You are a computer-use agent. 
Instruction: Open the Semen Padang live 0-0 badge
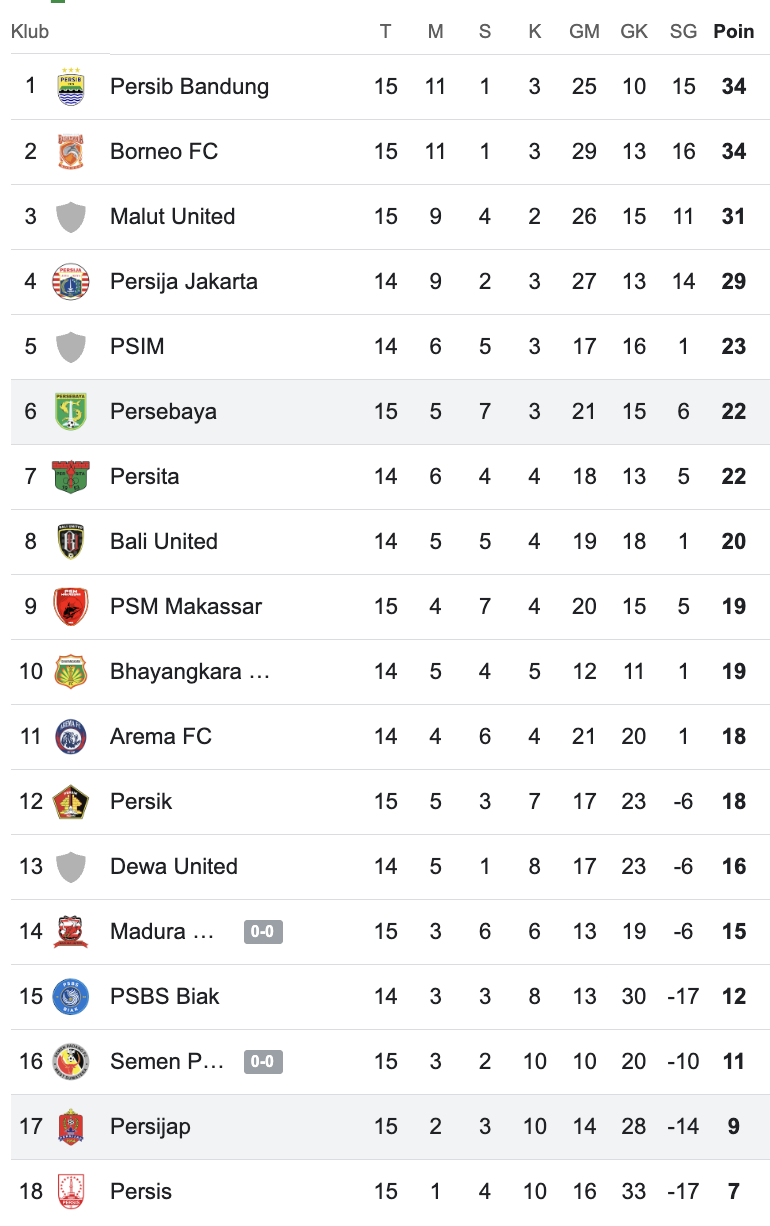[263, 1062]
